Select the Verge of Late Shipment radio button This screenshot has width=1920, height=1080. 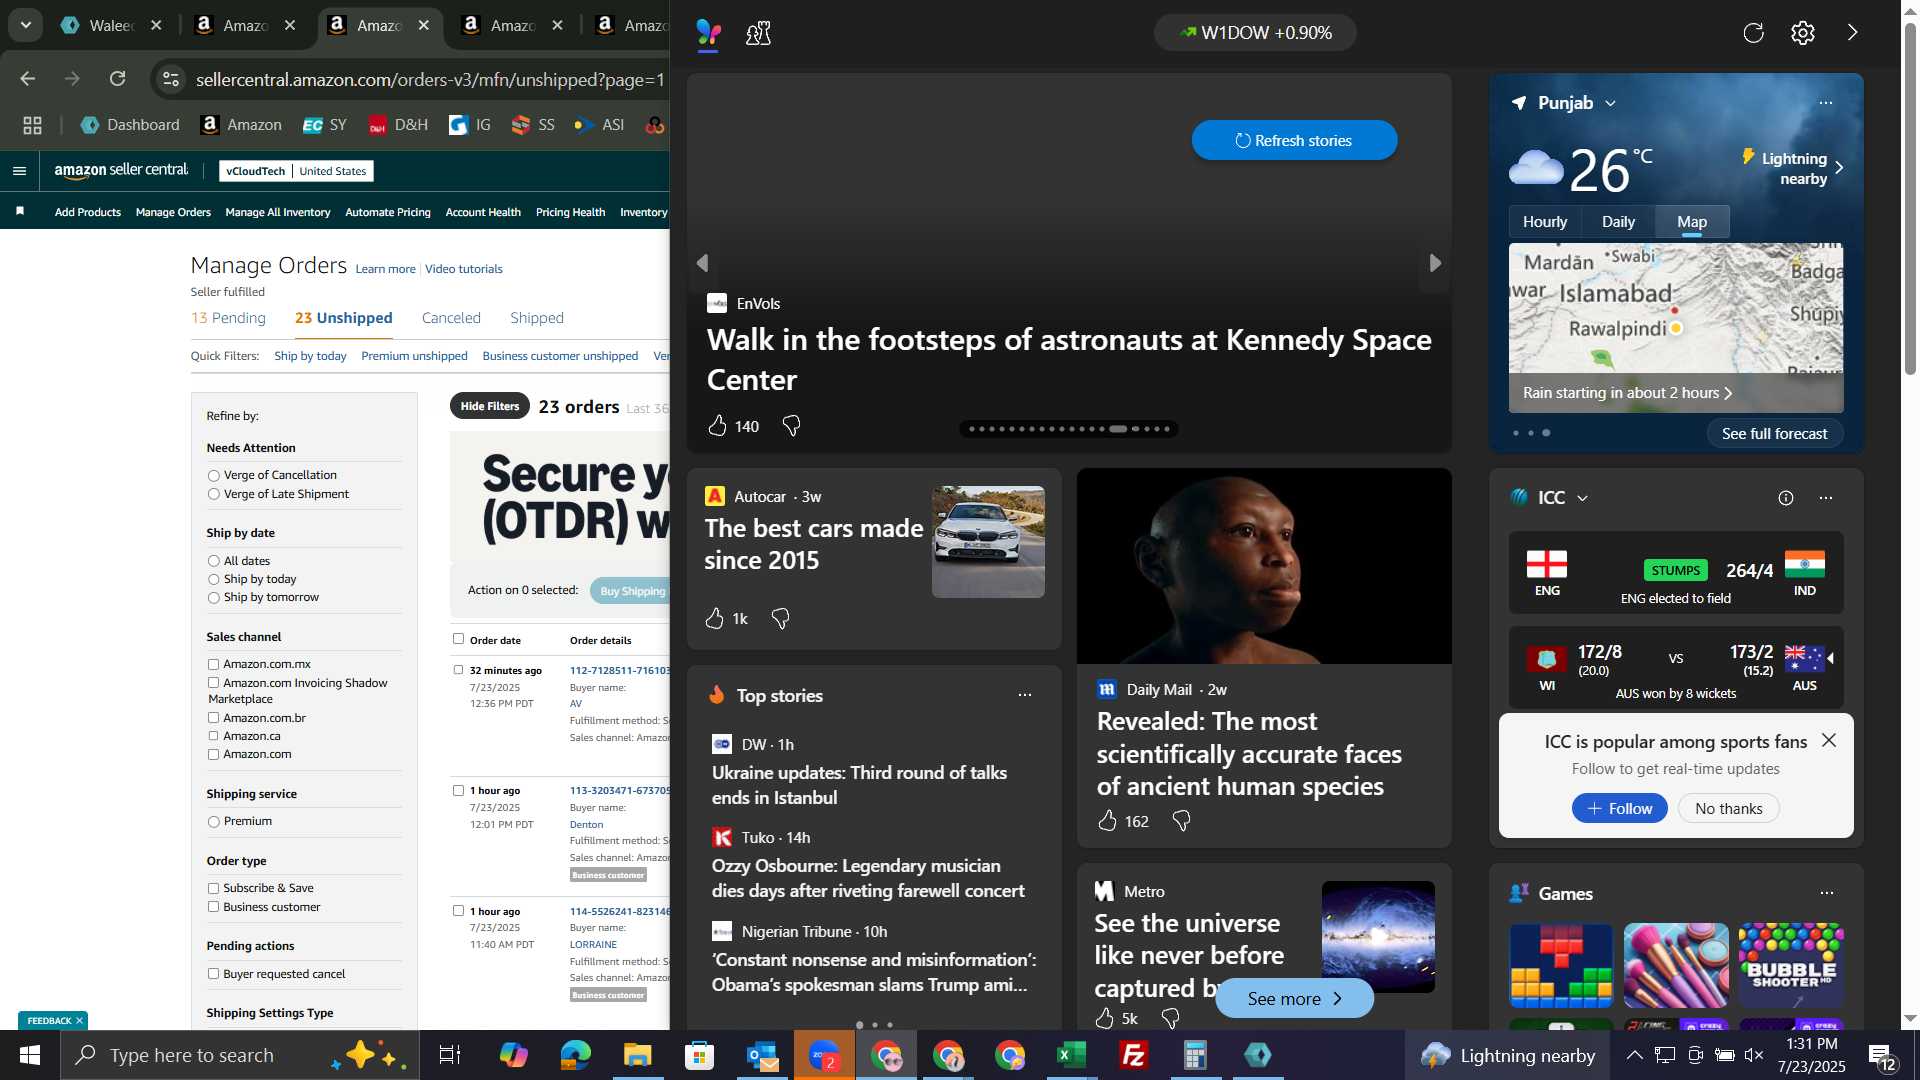pos(213,495)
